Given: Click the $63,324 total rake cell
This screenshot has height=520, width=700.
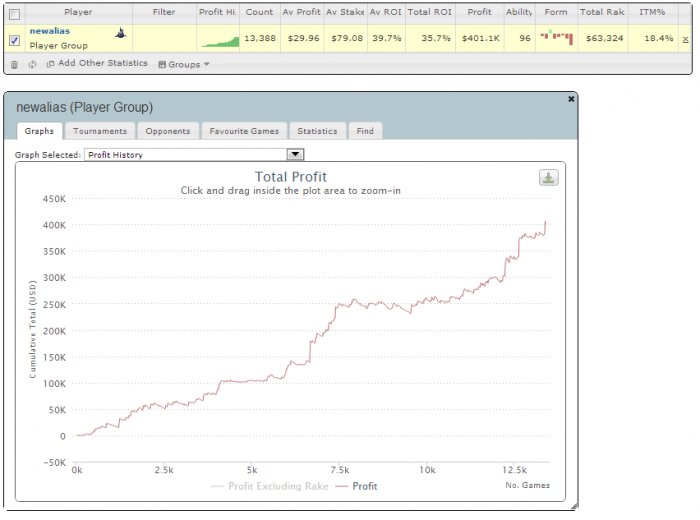Looking at the screenshot, I should [x=604, y=38].
